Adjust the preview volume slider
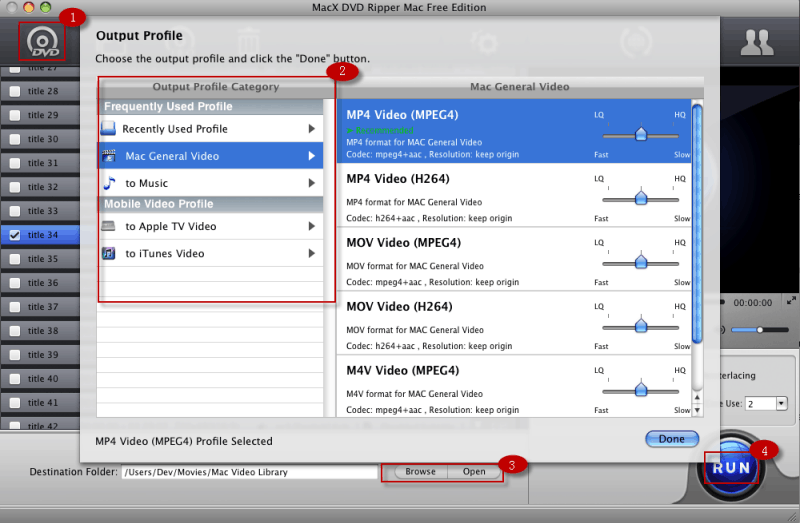The width and height of the screenshot is (800, 523). click(760, 330)
